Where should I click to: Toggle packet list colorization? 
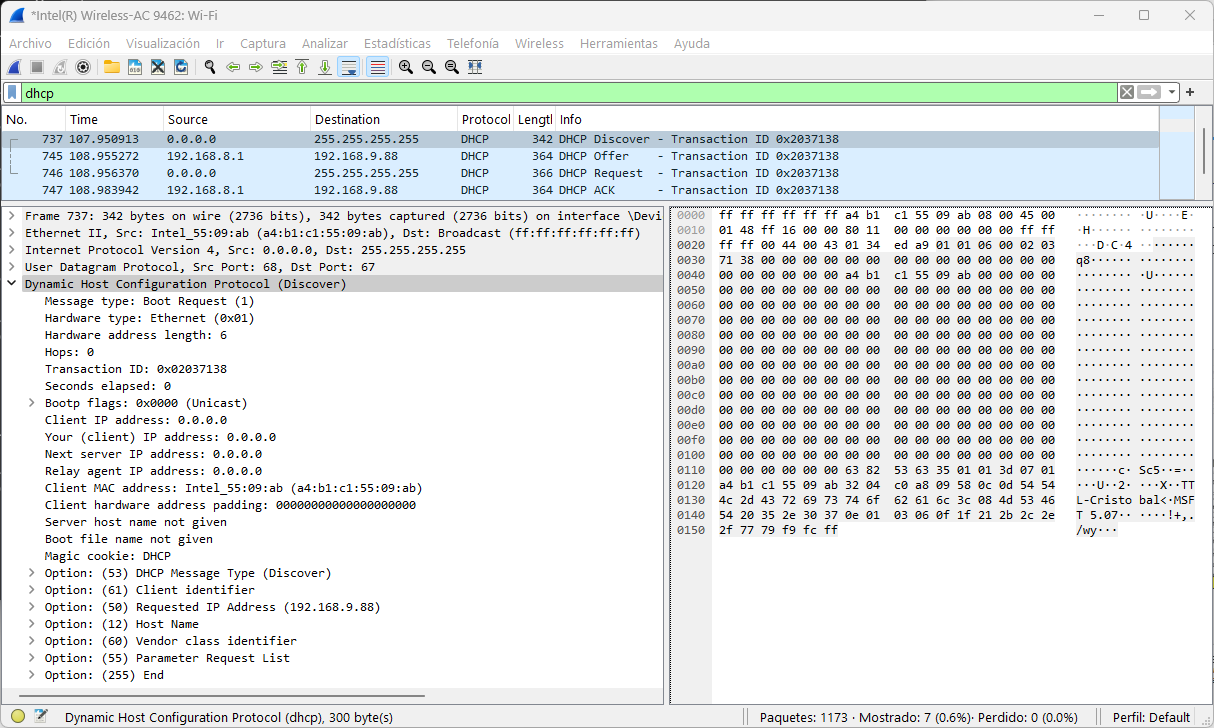click(377, 67)
